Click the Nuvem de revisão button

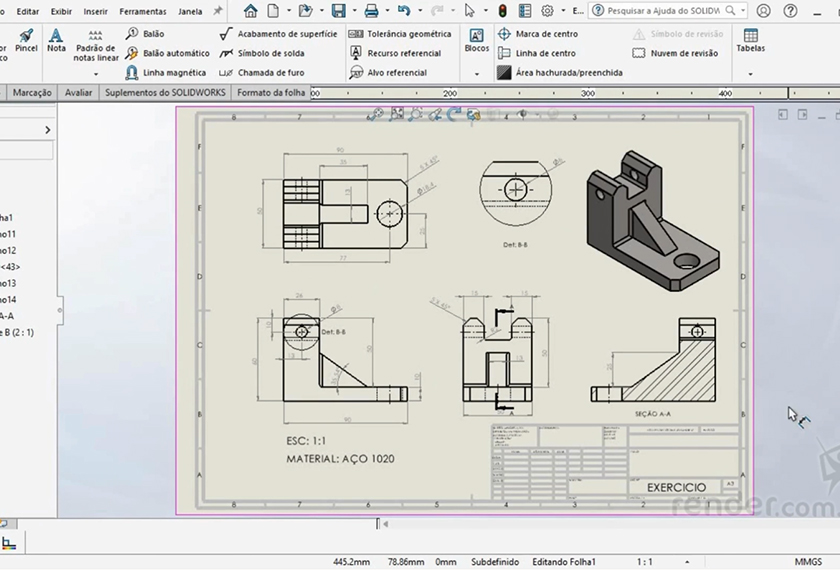pyautogui.click(x=683, y=53)
